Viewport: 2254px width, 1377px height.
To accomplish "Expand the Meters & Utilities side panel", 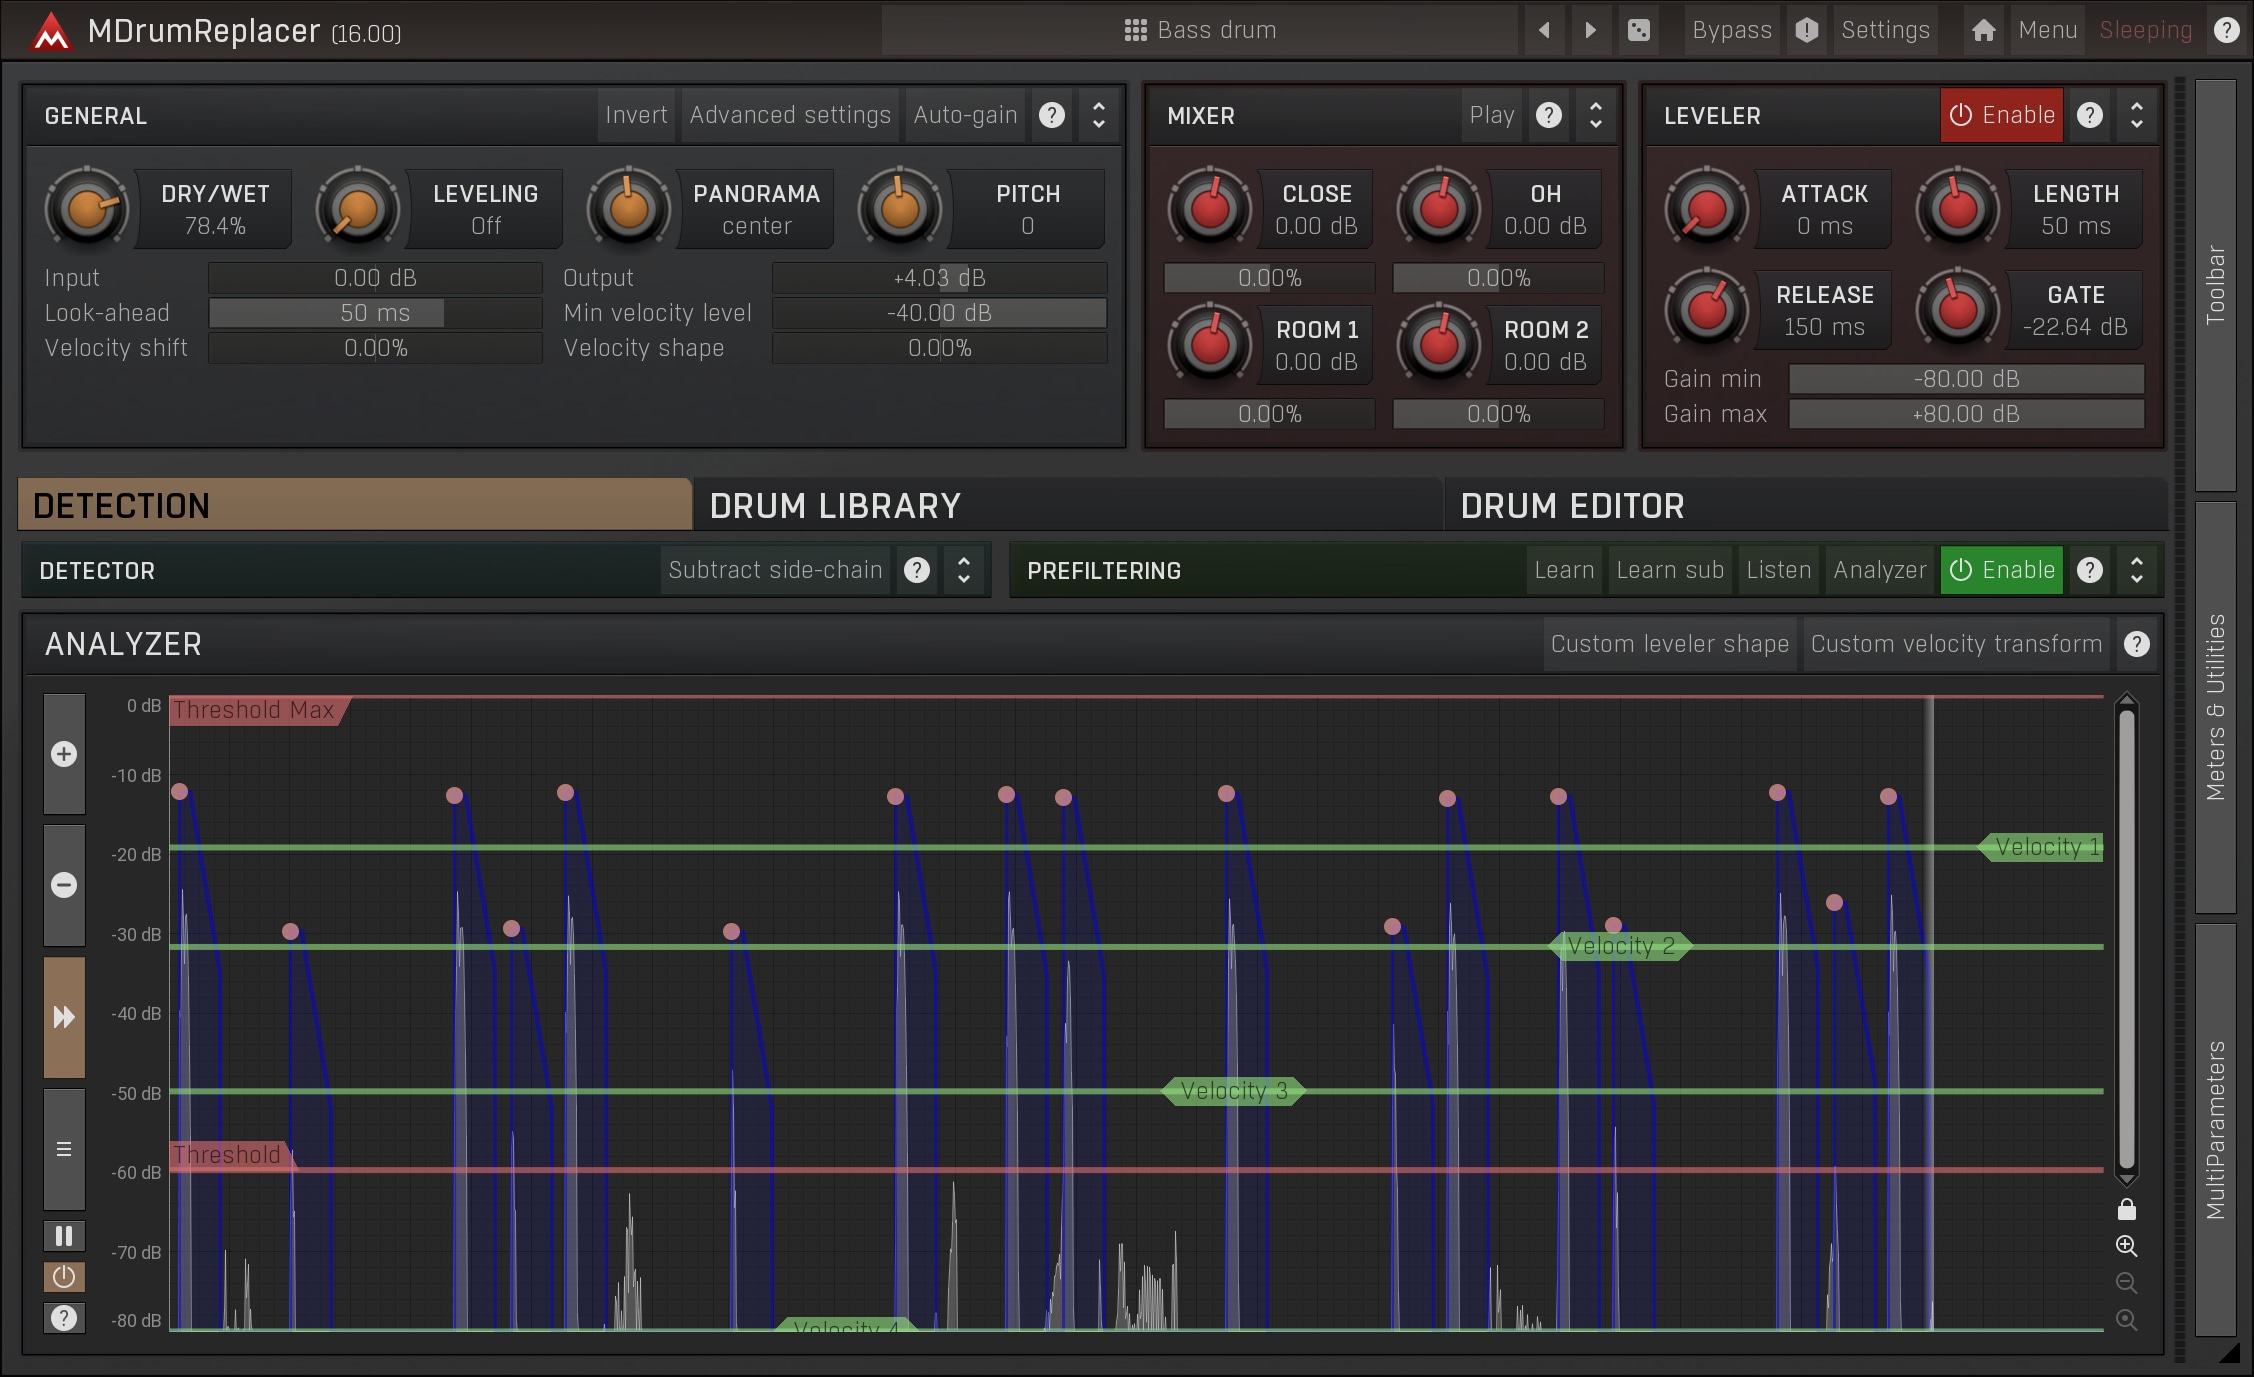I will tap(2215, 707).
